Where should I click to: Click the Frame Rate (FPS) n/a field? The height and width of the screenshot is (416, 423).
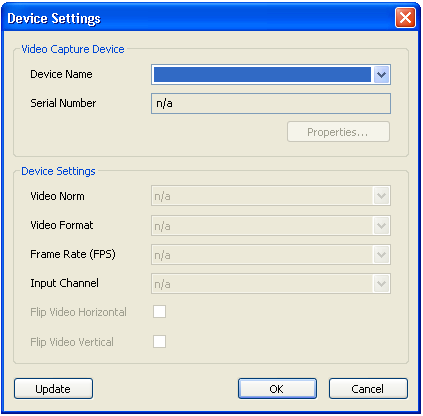(271, 255)
